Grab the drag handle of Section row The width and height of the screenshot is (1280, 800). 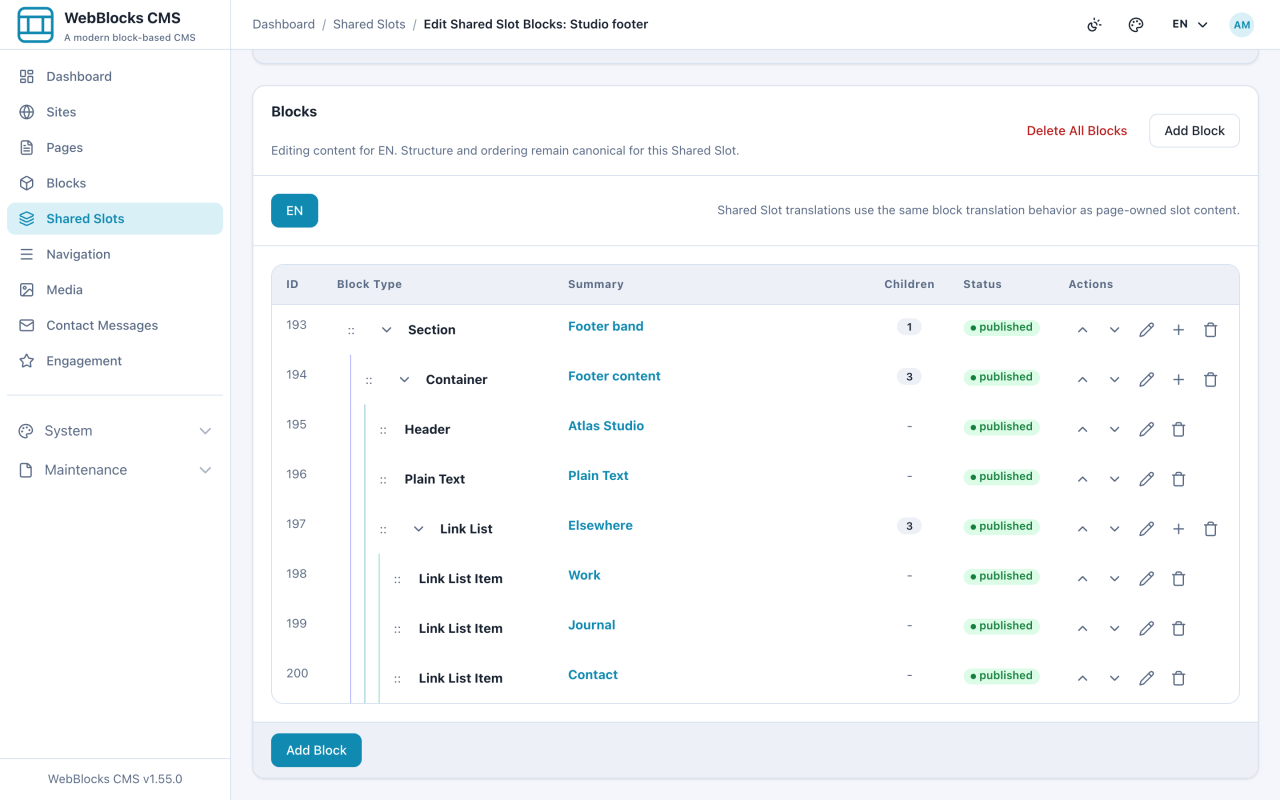click(351, 330)
